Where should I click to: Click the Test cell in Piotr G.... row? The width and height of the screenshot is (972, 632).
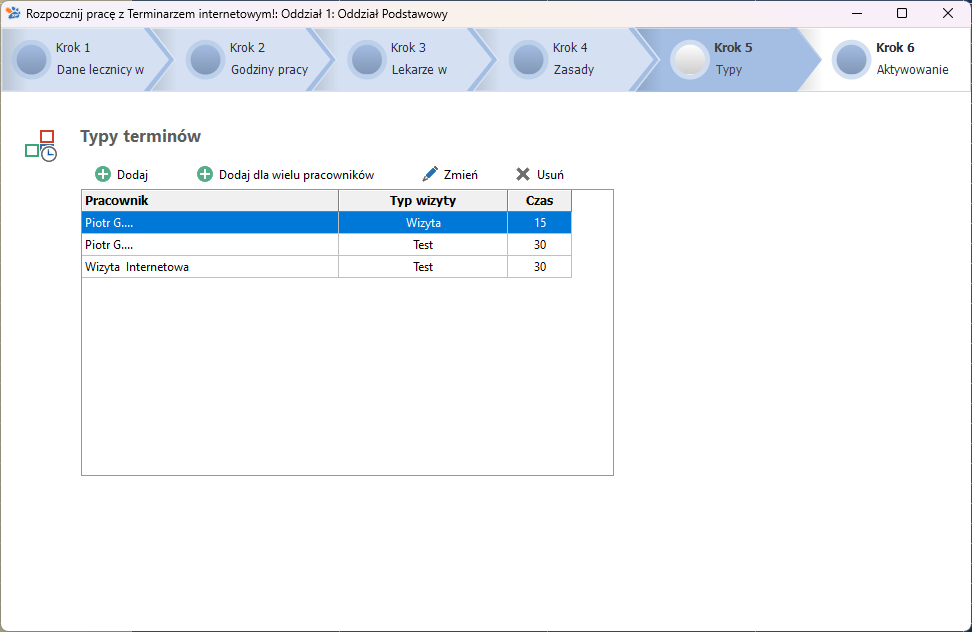pyautogui.click(x=423, y=245)
